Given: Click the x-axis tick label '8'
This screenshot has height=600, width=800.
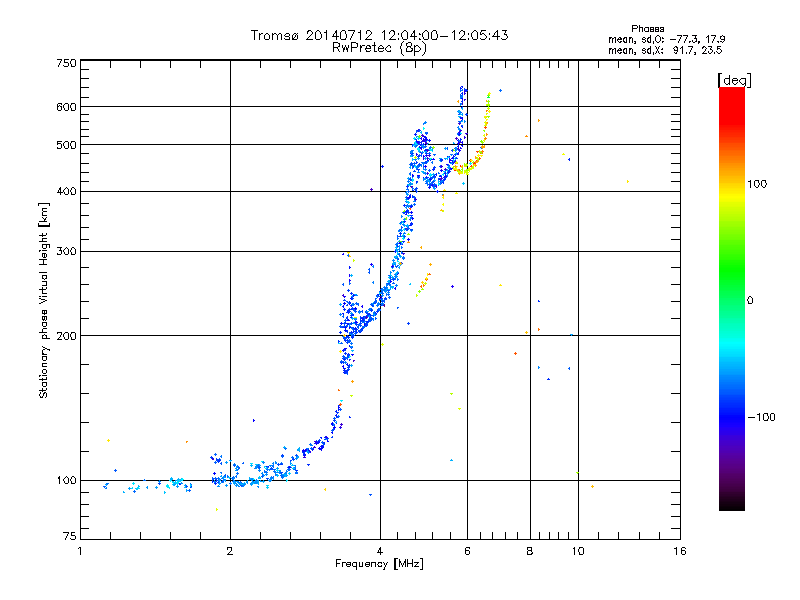Looking at the screenshot, I should pyautogui.click(x=530, y=551).
